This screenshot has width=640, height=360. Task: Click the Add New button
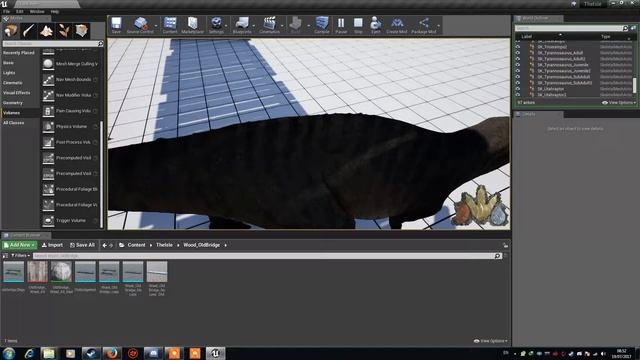pos(19,245)
